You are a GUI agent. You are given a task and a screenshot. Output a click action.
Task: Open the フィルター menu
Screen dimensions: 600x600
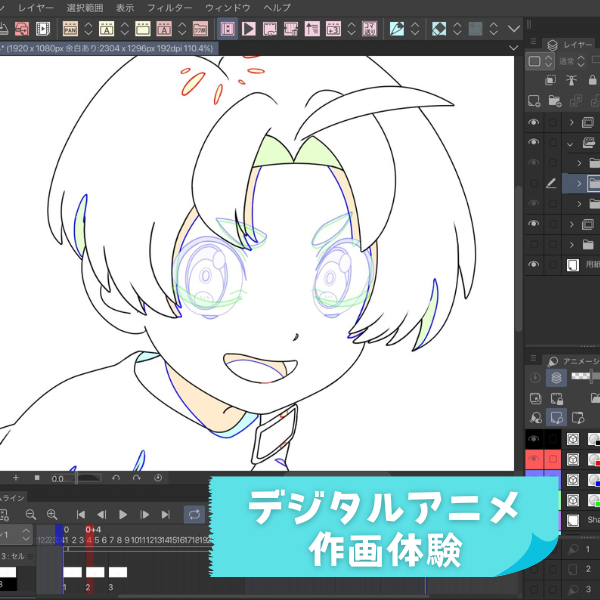click(169, 7)
